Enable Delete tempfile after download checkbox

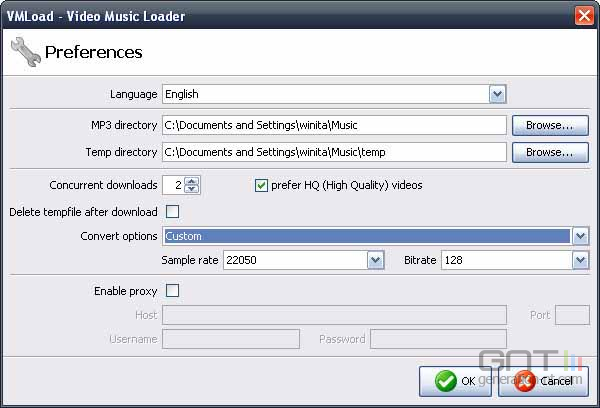[172, 212]
